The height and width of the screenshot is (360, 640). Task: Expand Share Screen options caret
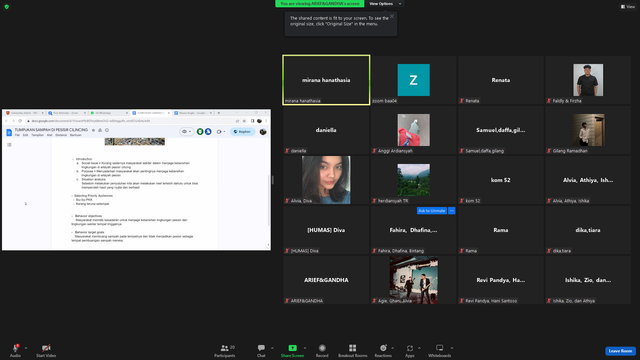click(x=304, y=348)
